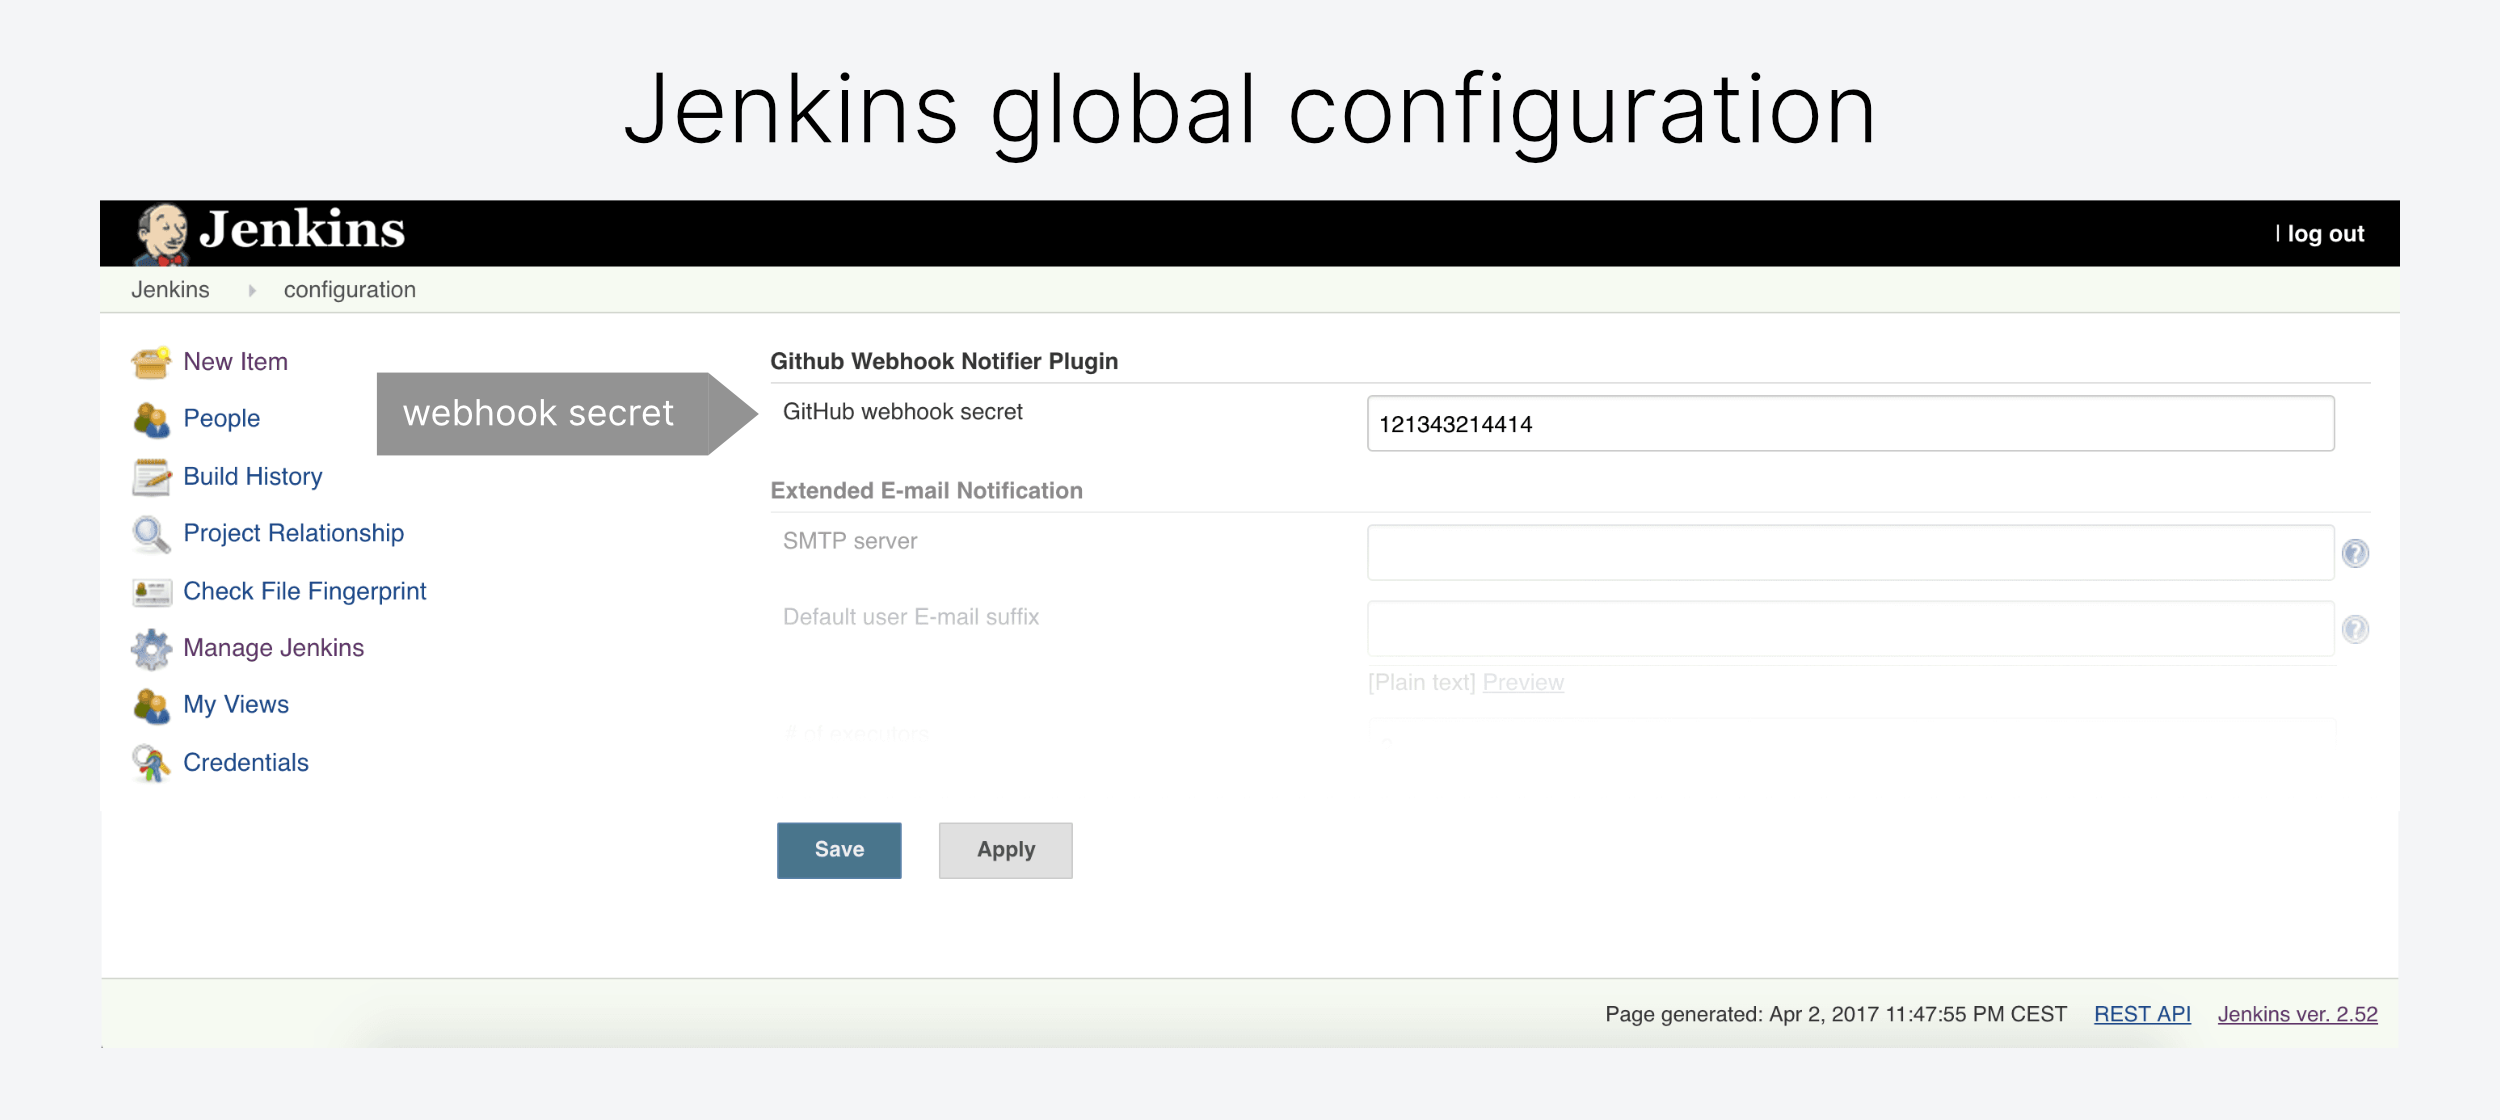Click the Project Relationship magnifier icon
Screen dimensions: 2500x1120
coord(151,534)
